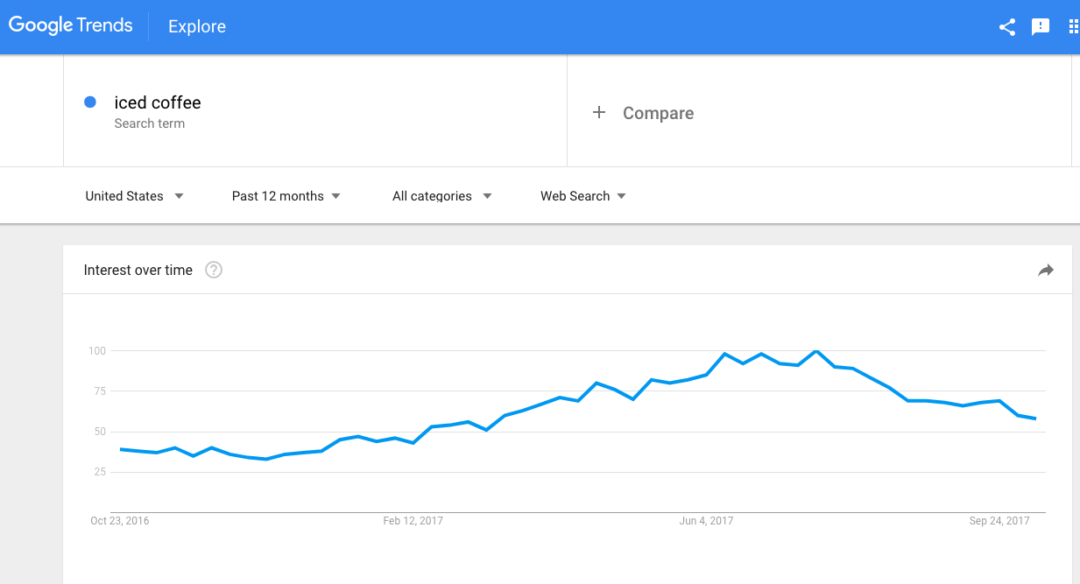Image resolution: width=1080 pixels, height=584 pixels.
Task: Click the Feb 12, 2017 axis label
Action: (x=413, y=521)
